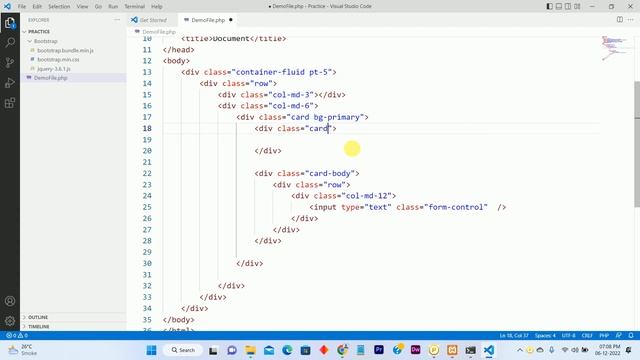Open the Extensions view
Viewport: 640px width, 360px height.
point(10,102)
